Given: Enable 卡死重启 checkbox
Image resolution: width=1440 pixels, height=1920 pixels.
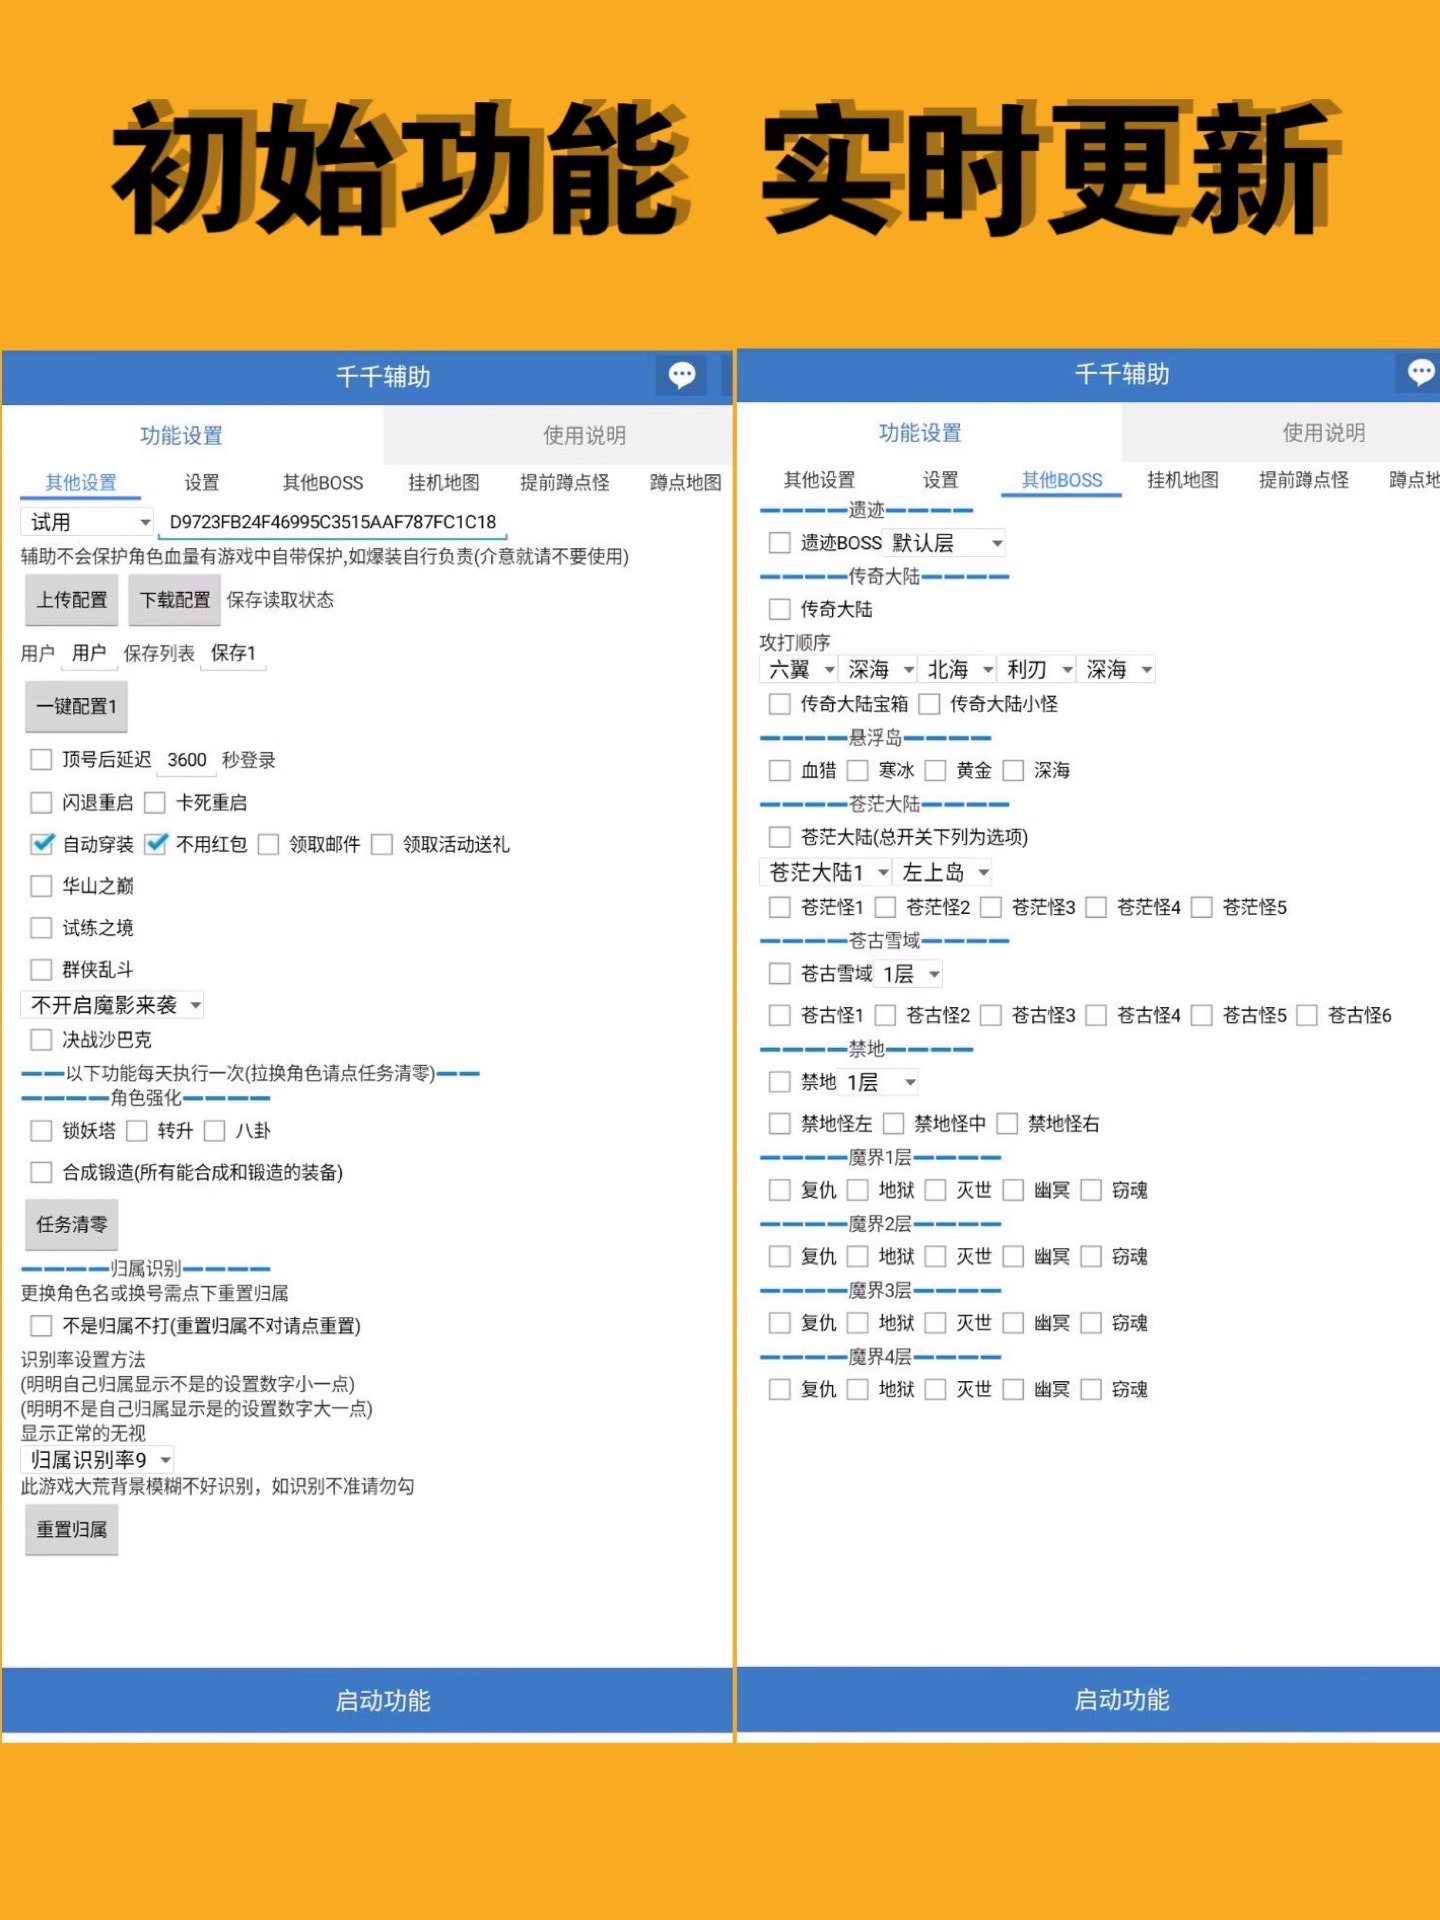Looking at the screenshot, I should click(155, 802).
